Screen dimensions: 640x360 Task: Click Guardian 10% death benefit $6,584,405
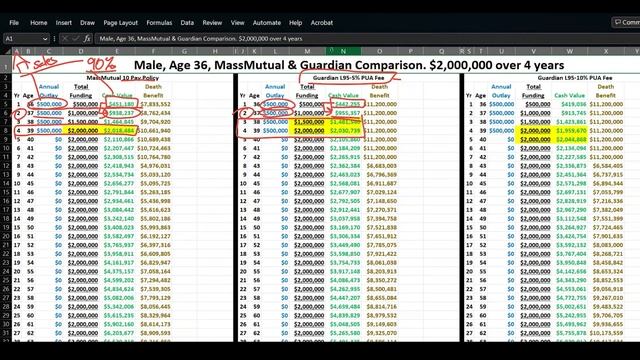[x=608, y=166]
